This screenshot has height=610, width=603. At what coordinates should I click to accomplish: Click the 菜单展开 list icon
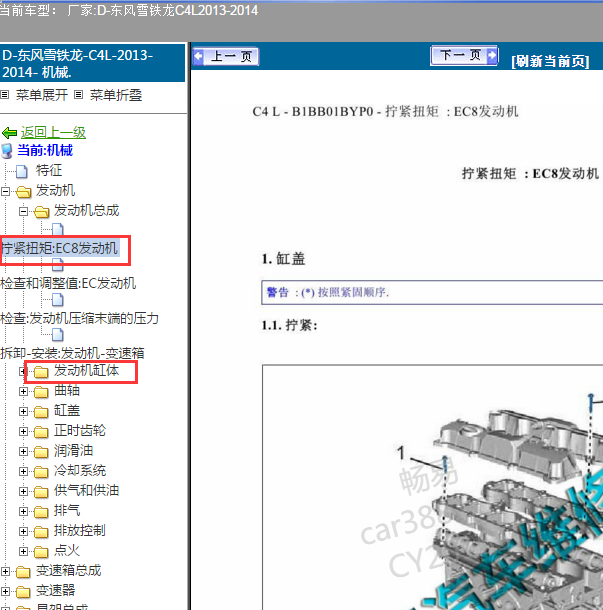[x=5, y=95]
